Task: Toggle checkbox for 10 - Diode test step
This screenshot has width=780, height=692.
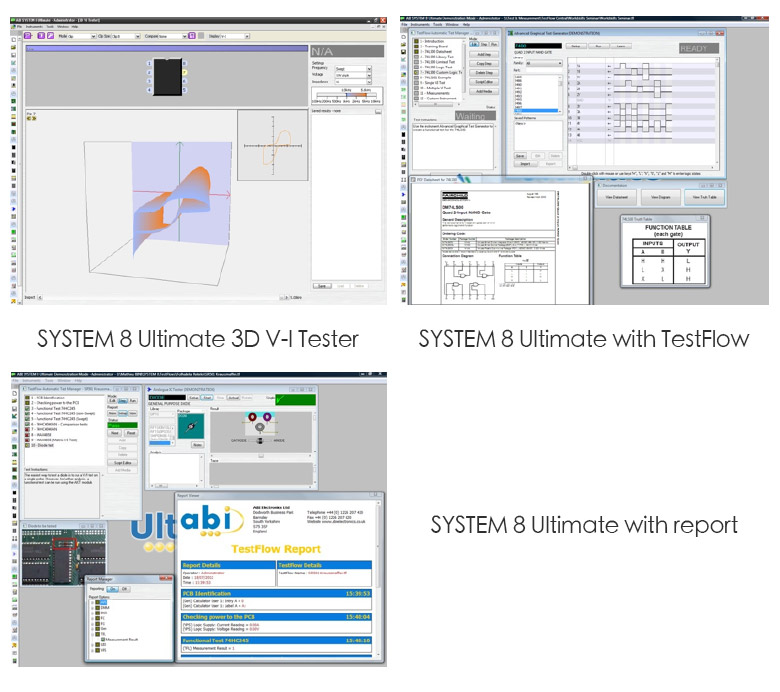Action: point(28,445)
